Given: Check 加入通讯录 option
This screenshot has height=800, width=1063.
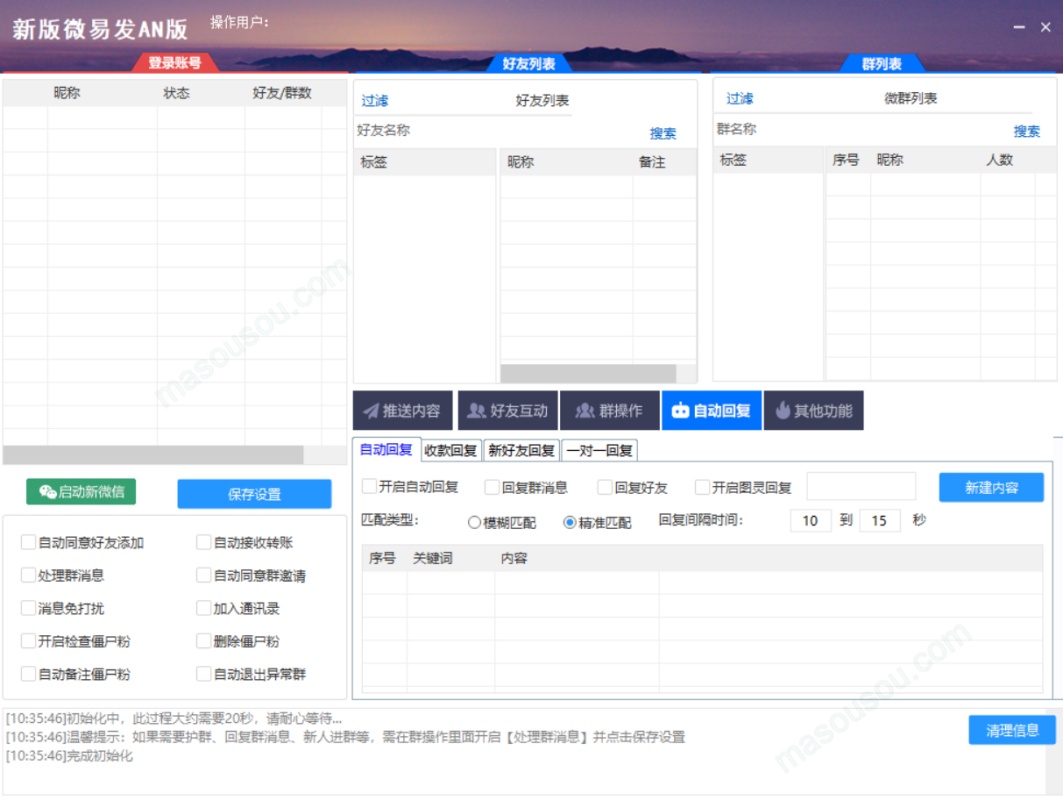Looking at the screenshot, I should tap(203, 607).
